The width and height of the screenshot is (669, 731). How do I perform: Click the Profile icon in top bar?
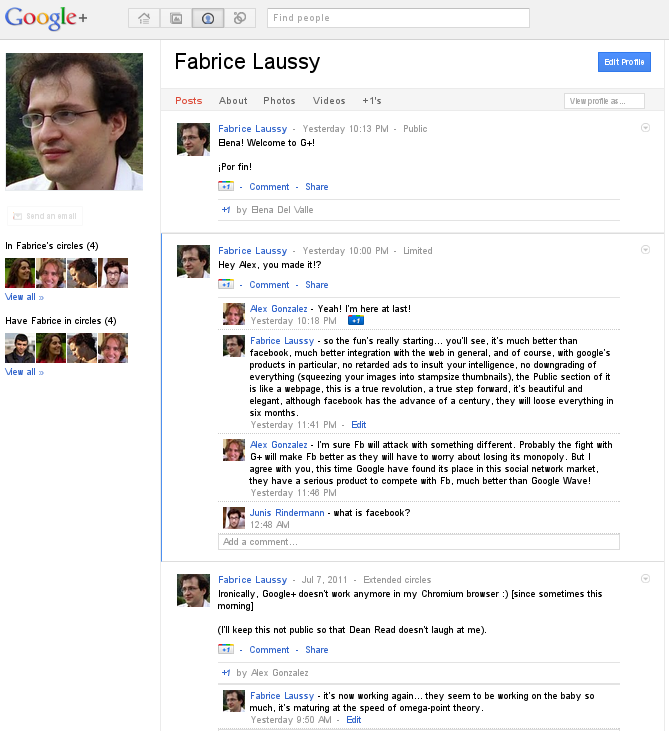tap(207, 18)
